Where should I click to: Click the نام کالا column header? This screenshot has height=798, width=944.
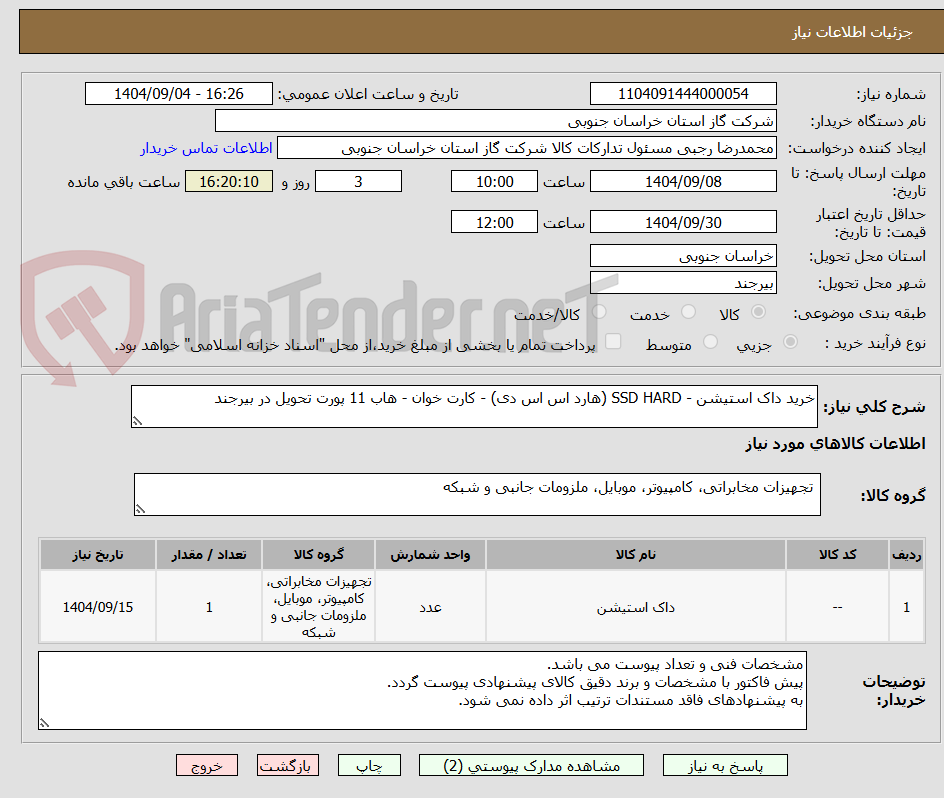(636, 555)
